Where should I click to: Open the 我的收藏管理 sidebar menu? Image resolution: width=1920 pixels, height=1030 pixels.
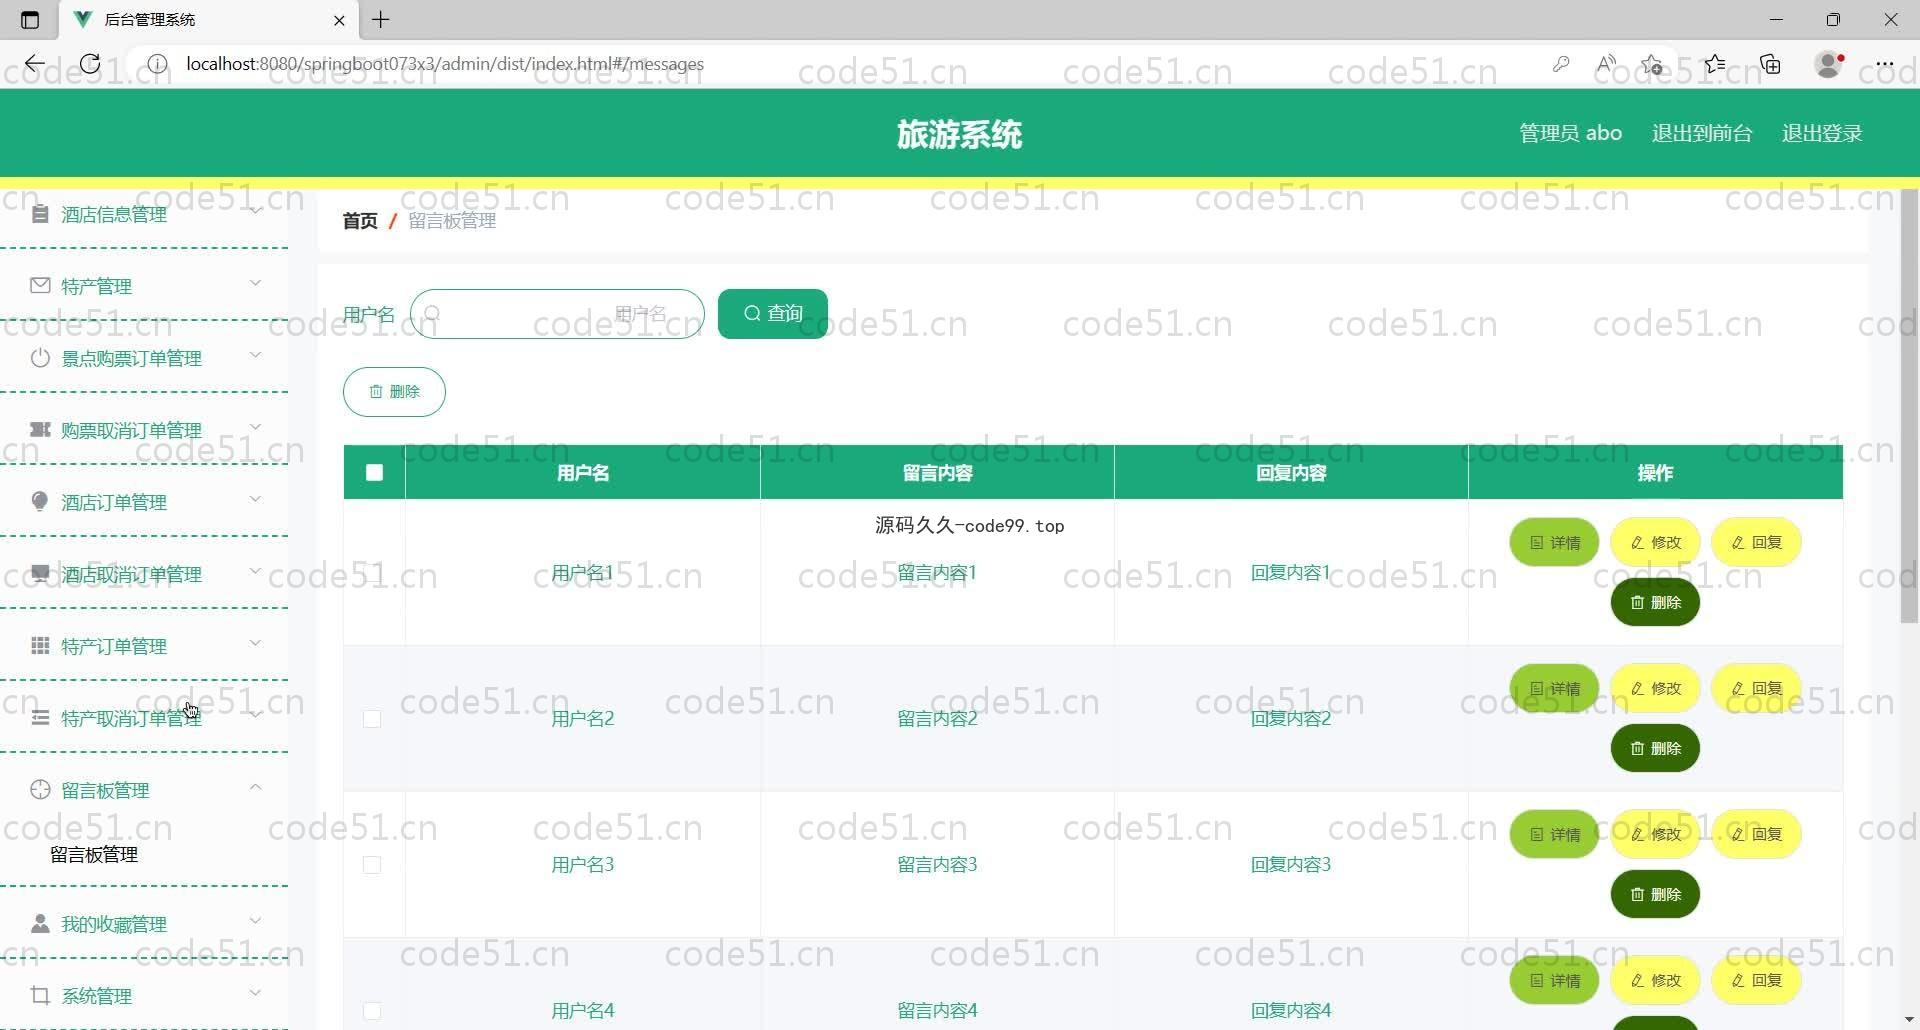(x=145, y=924)
